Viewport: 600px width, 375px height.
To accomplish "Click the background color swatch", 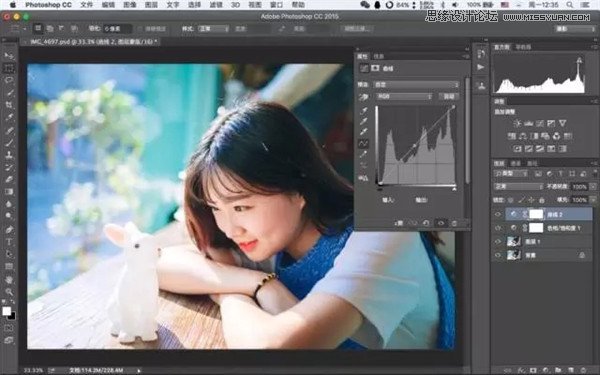I will (12, 316).
